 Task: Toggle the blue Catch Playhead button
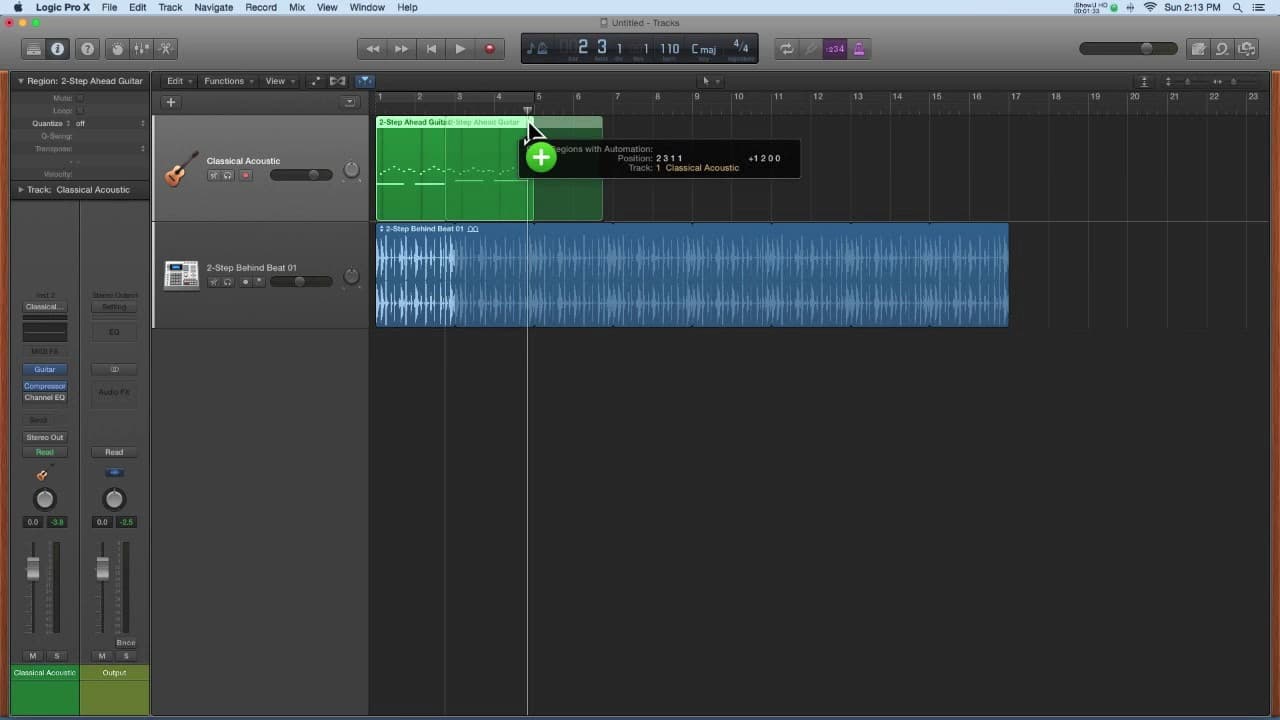[365, 81]
